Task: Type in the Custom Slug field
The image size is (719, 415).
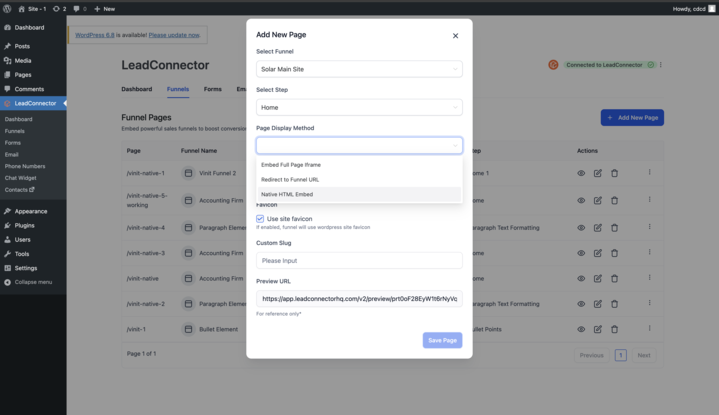Action: [359, 261]
